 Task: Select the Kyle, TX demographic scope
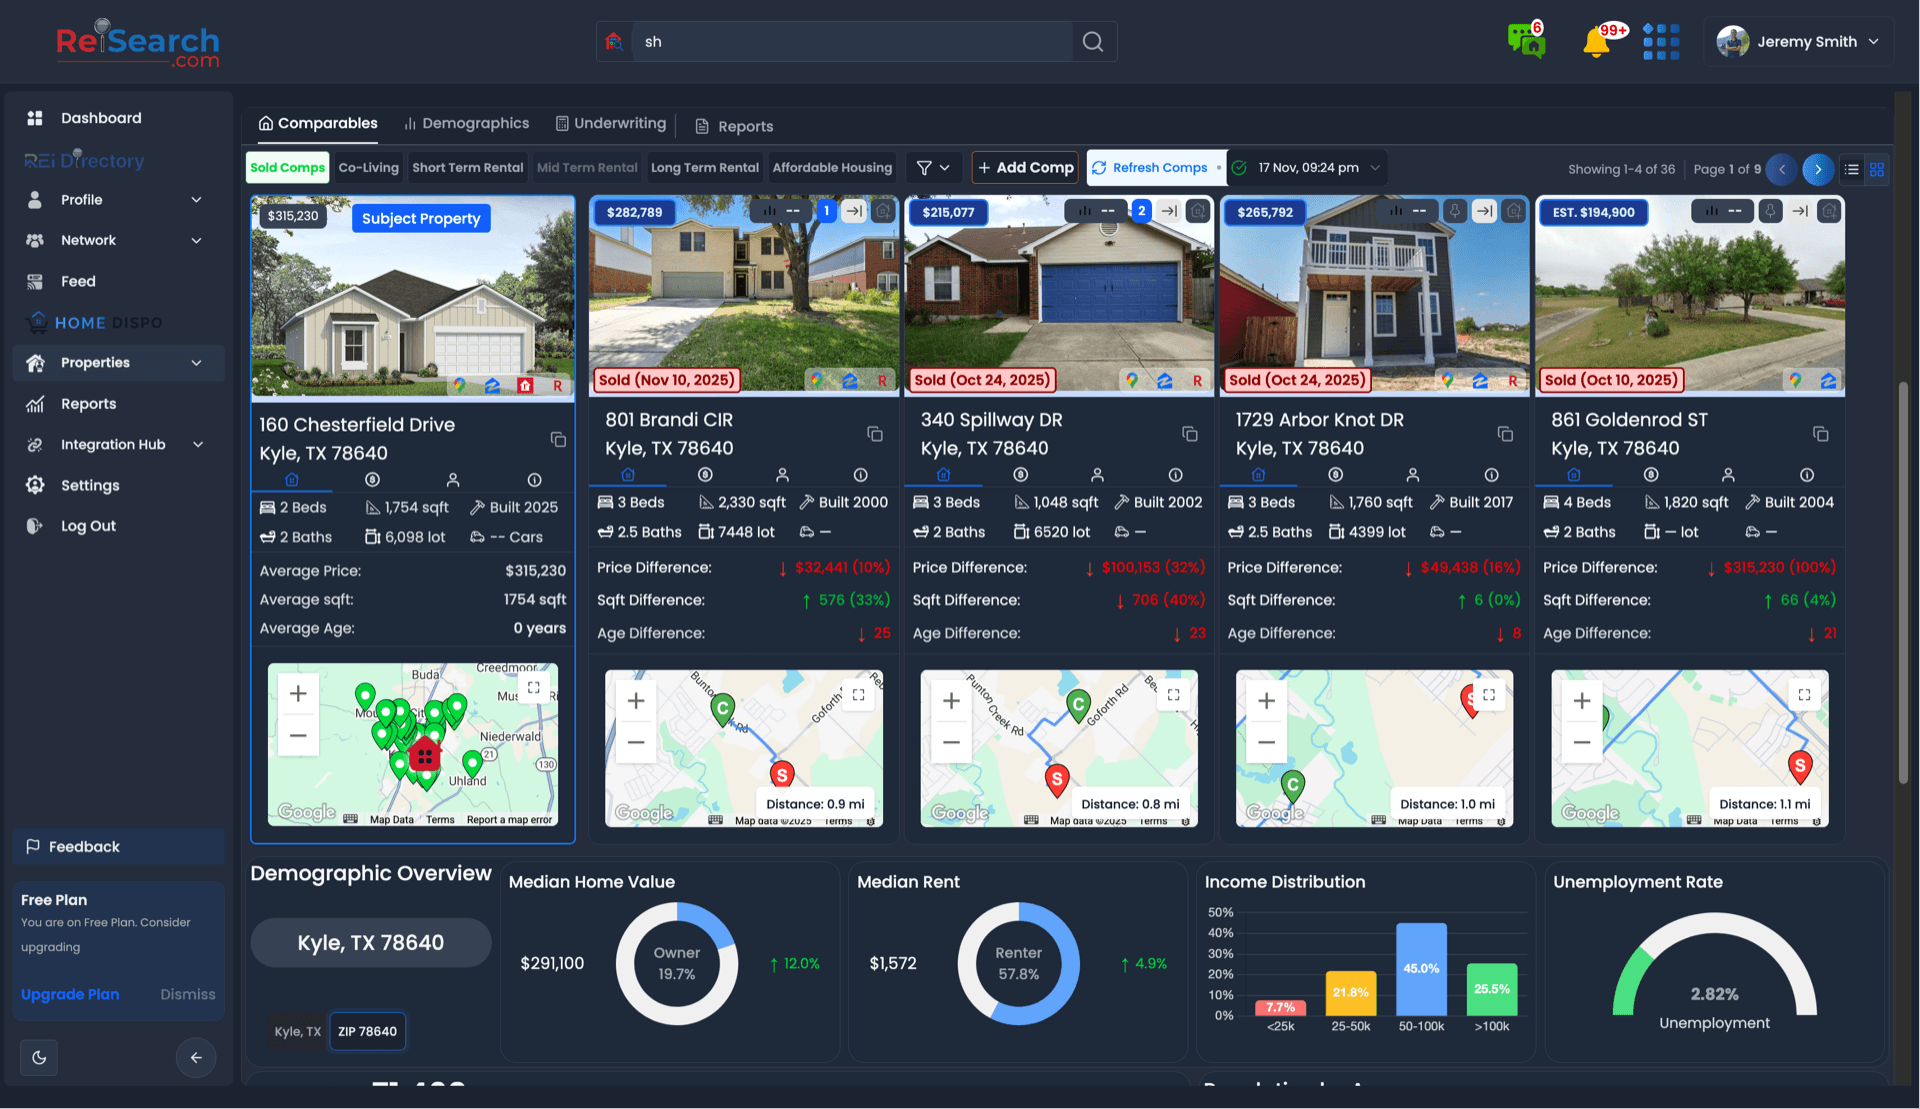click(297, 1031)
